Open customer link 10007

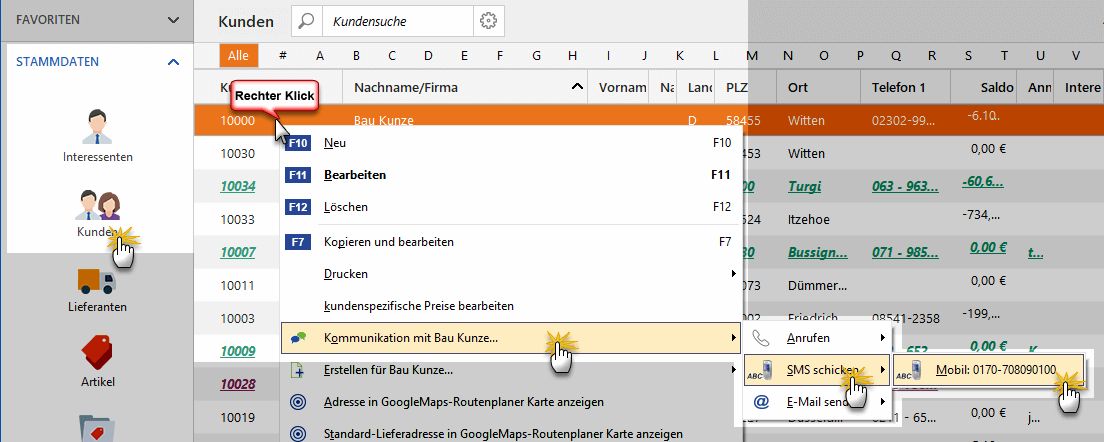tap(237, 252)
